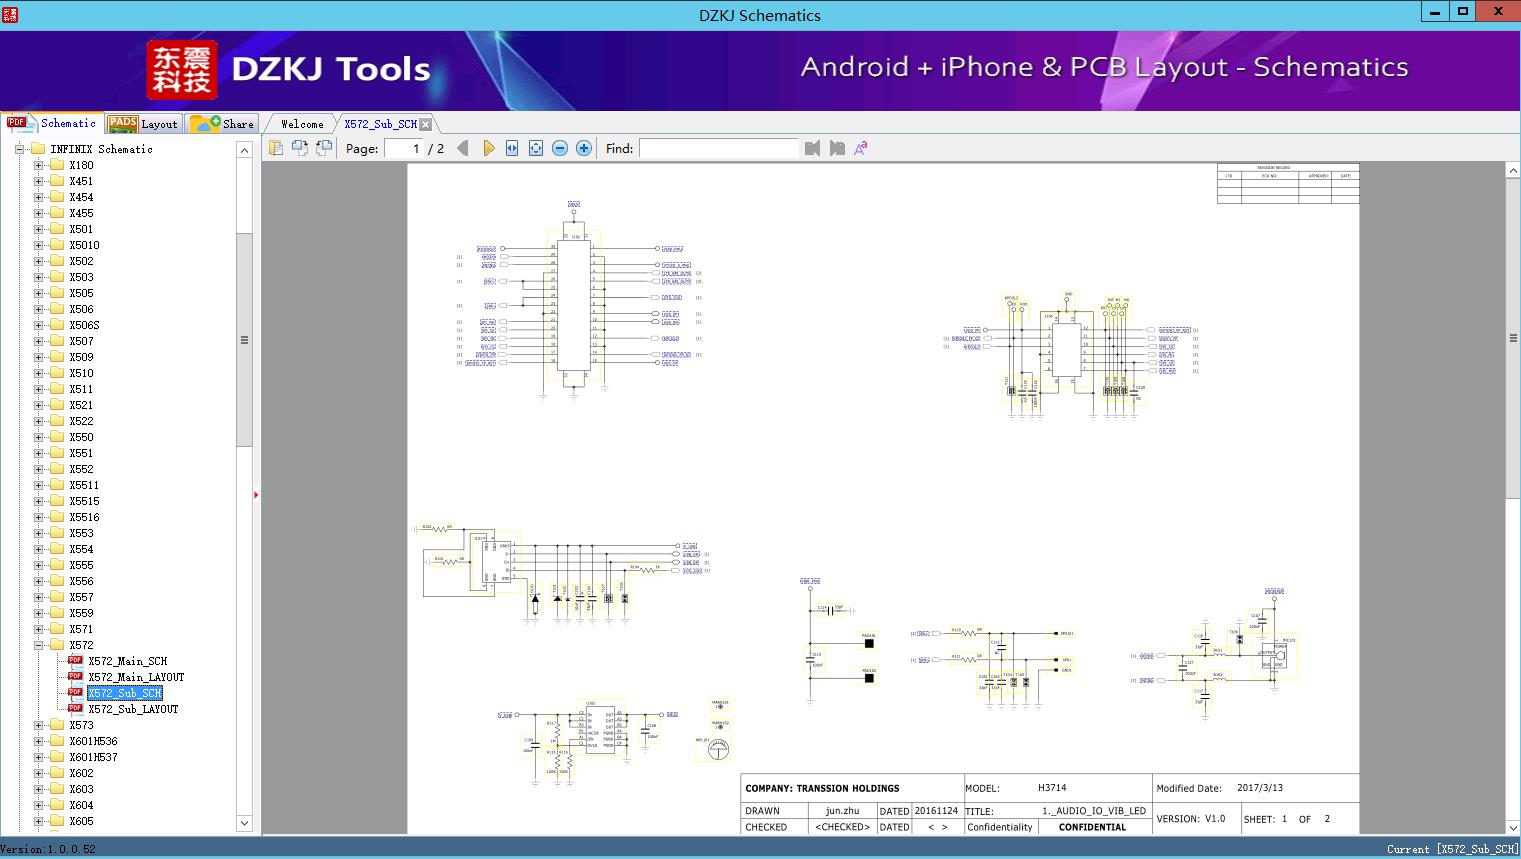This screenshot has height=859, width=1521.
Task: Select the X601H537 folder
Action: click(93, 757)
